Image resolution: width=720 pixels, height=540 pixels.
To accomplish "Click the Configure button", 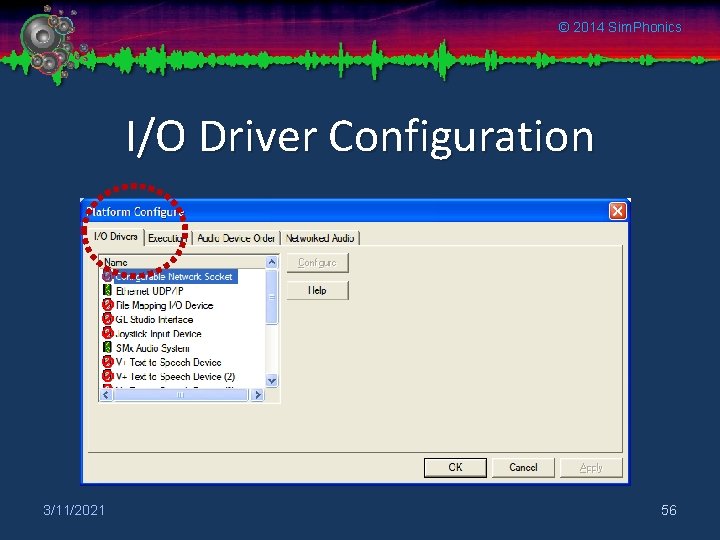I will click(x=317, y=263).
